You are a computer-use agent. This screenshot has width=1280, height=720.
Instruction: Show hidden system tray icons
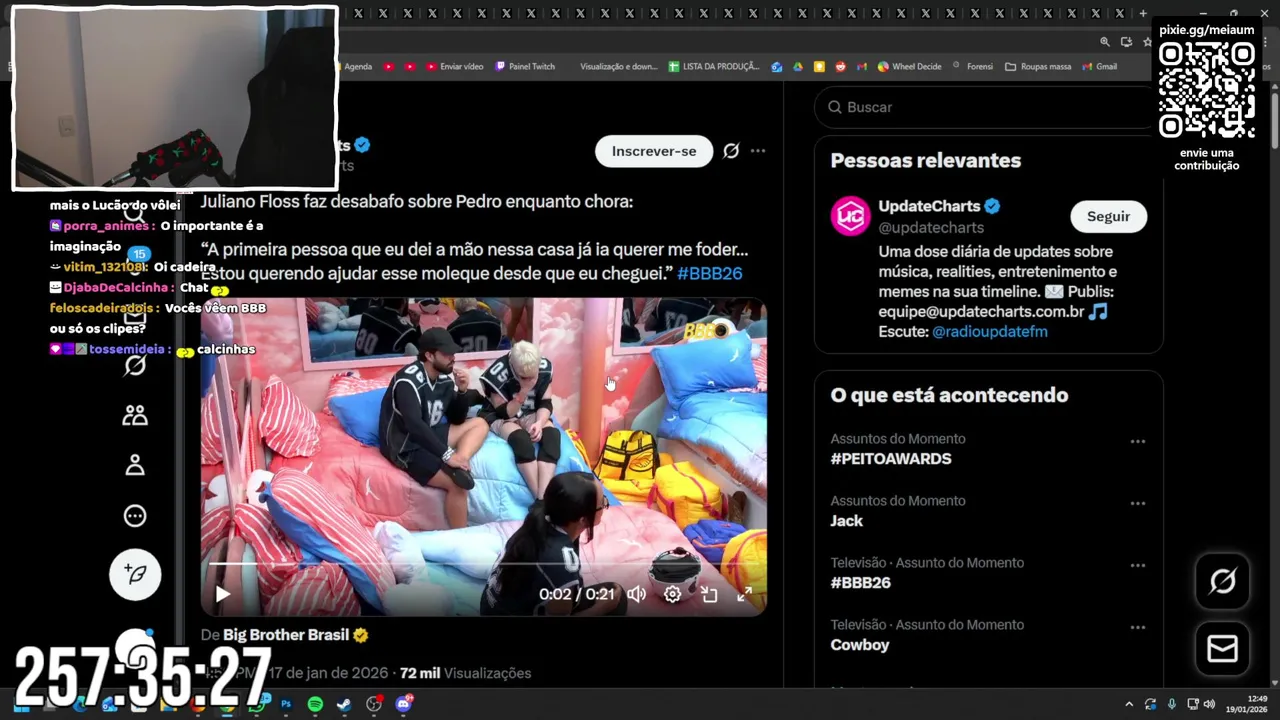1129,704
